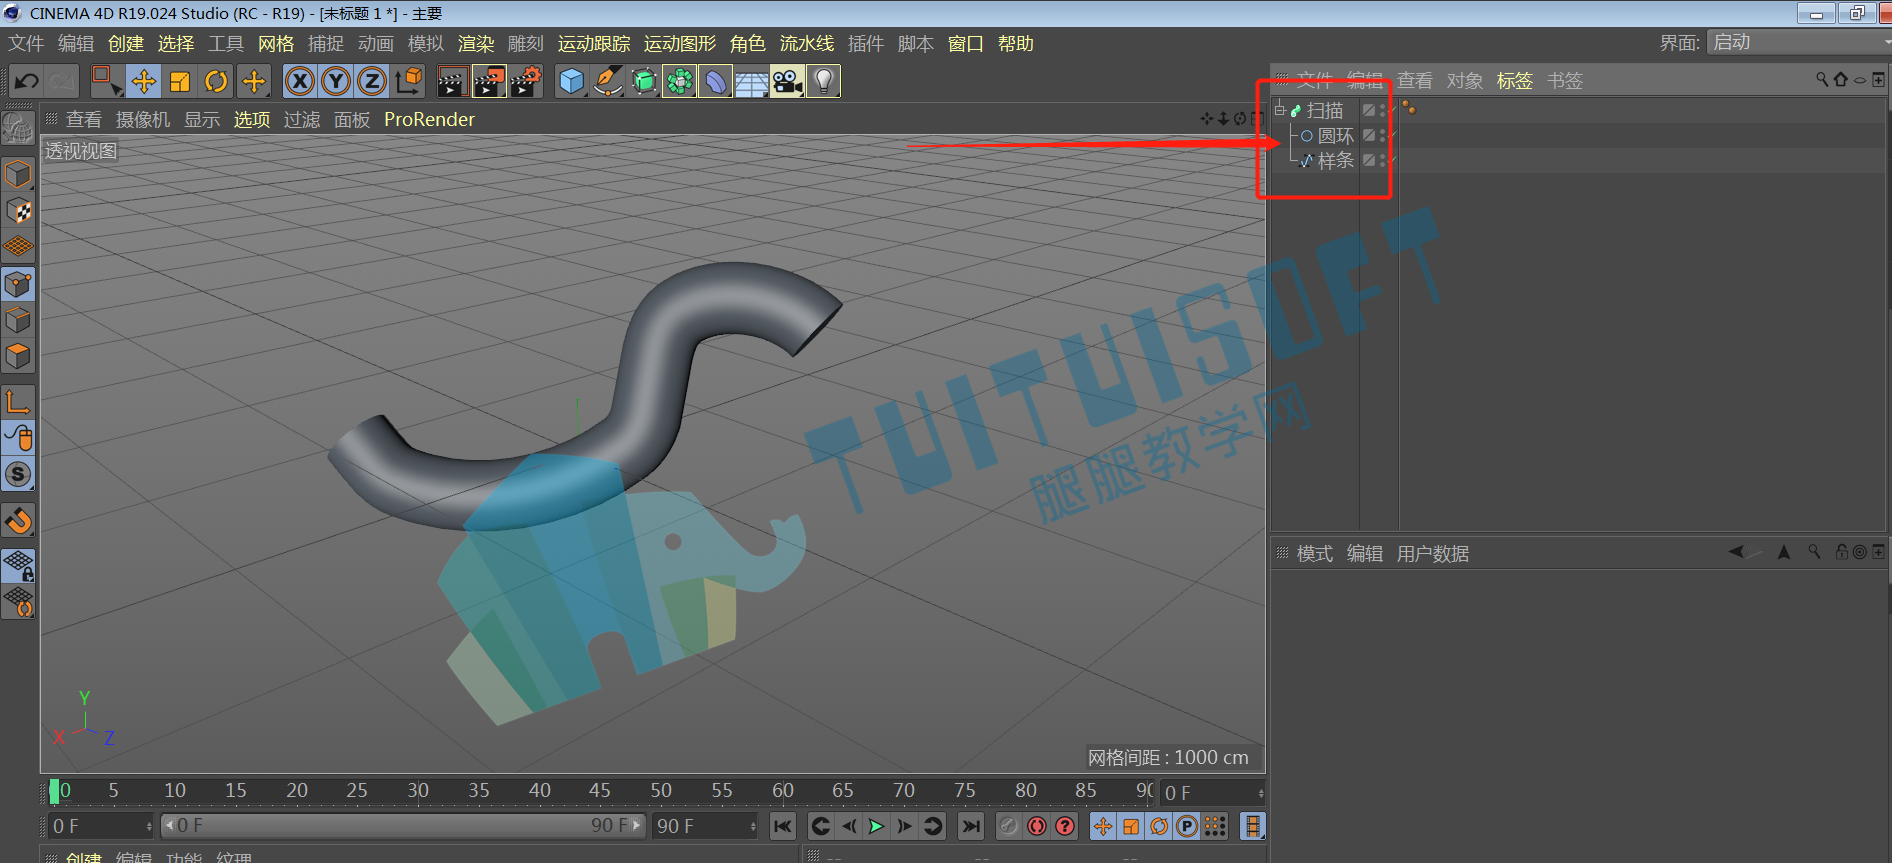Image resolution: width=1892 pixels, height=863 pixels.
Task: Select the 样条 spline object
Action: [x=1336, y=161]
